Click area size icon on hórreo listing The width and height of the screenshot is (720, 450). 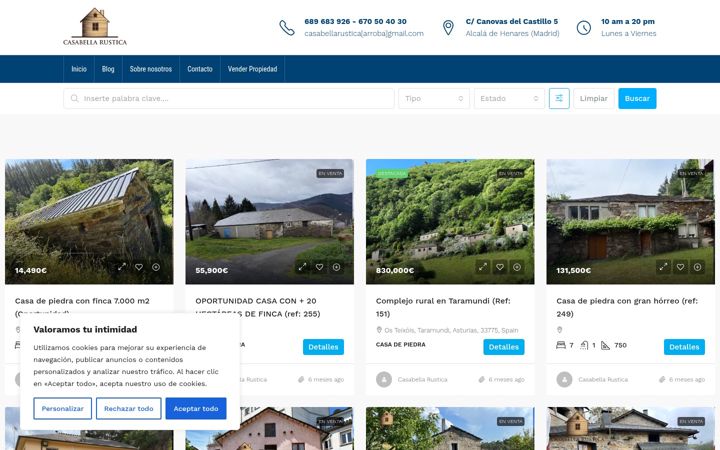(x=606, y=345)
